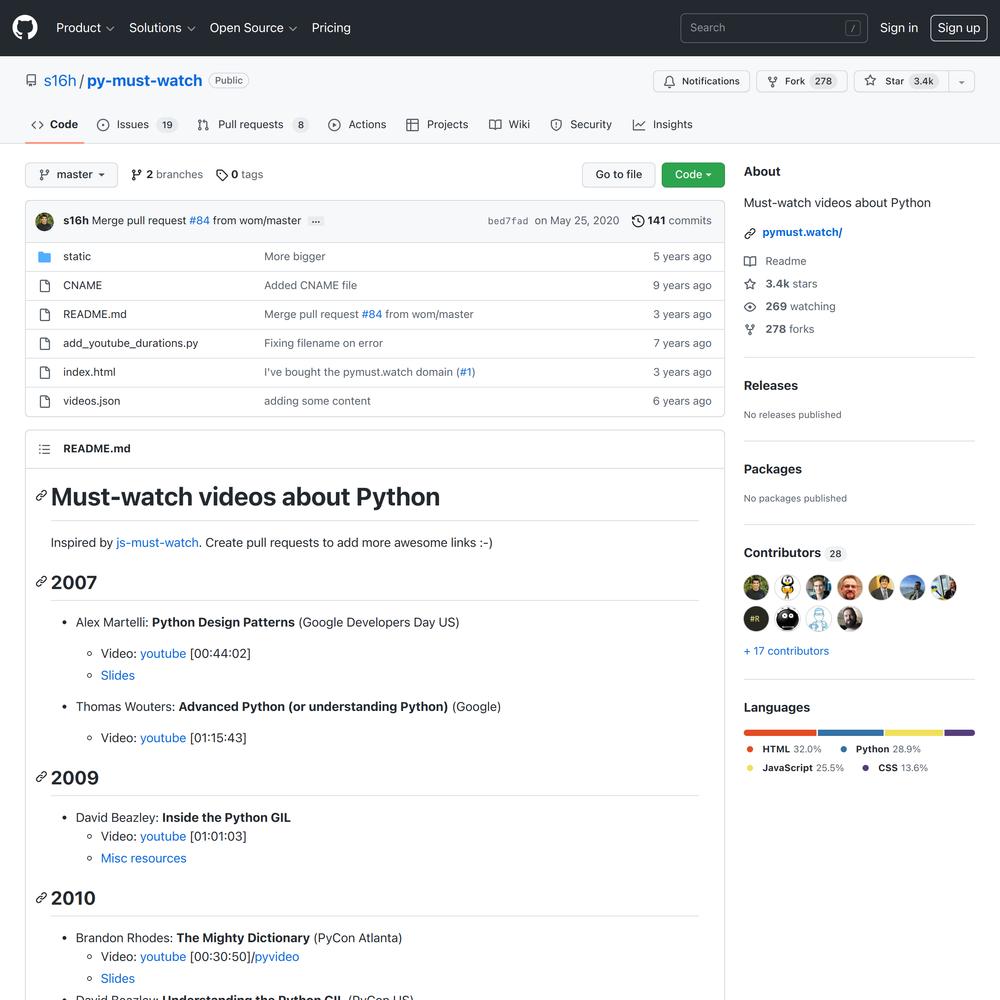This screenshot has width=1000, height=1000.
Task: Open the green Code dropdown button
Action: point(693,175)
